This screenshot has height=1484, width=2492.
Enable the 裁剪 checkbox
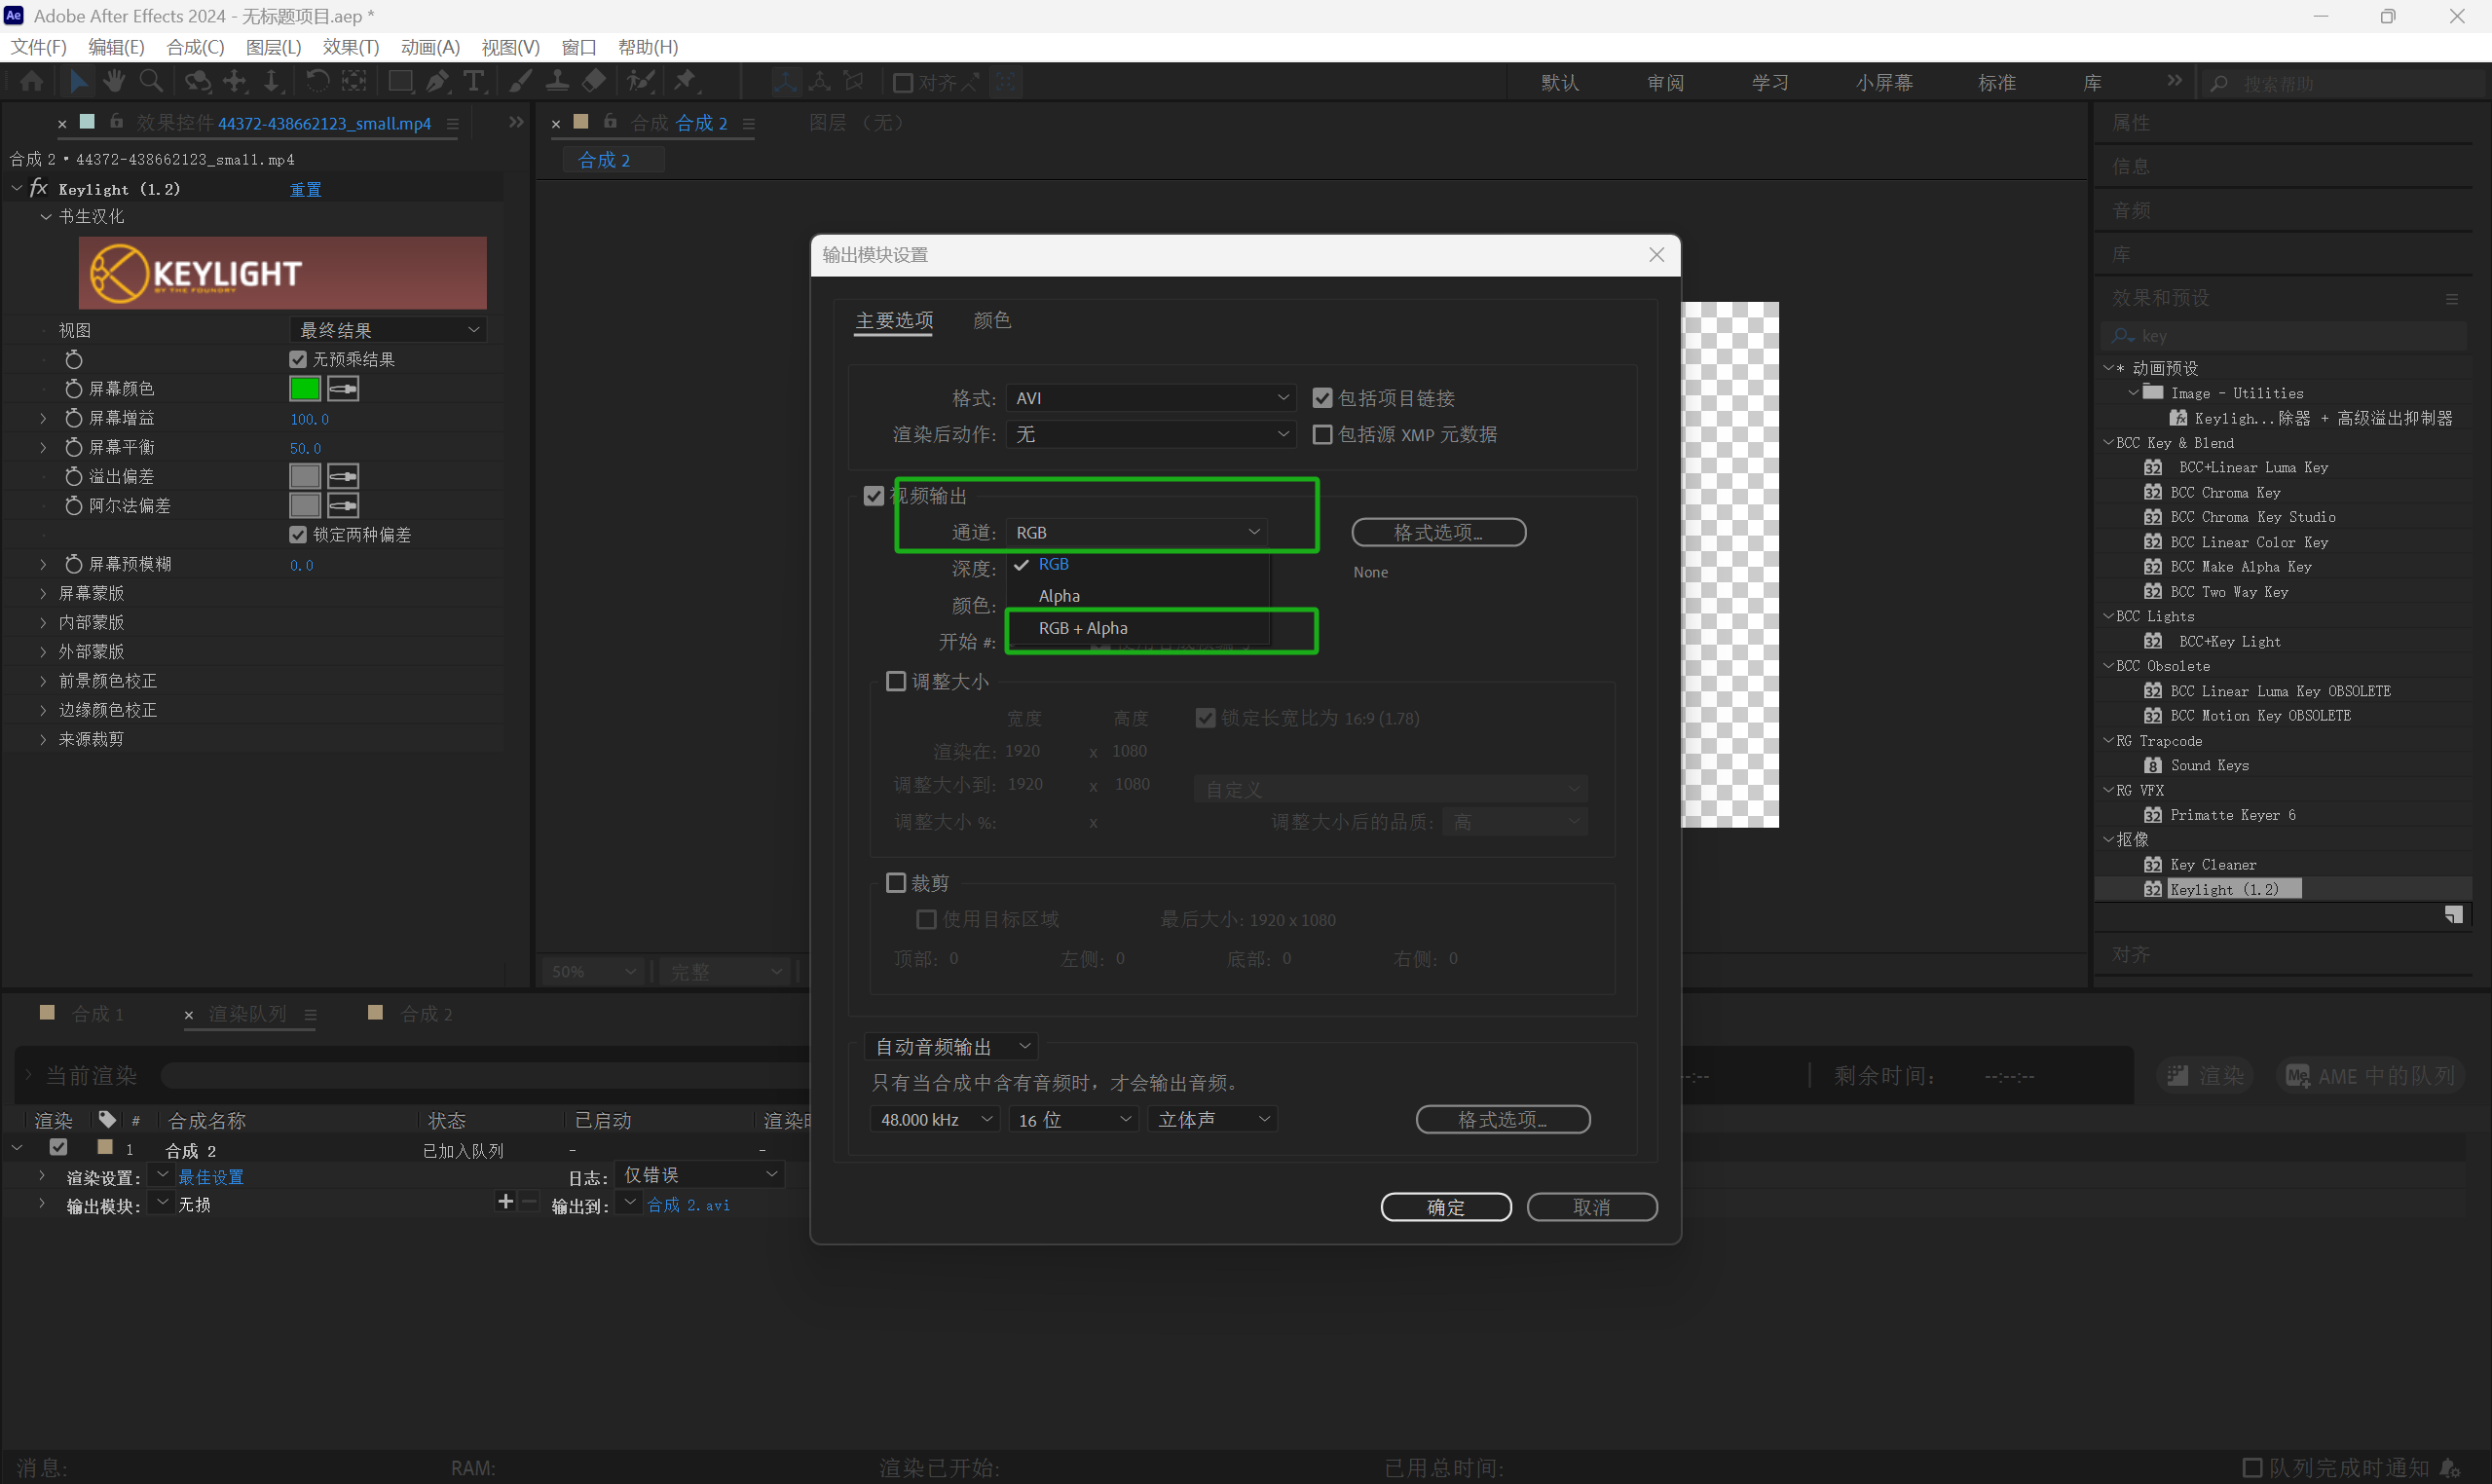[x=896, y=883]
